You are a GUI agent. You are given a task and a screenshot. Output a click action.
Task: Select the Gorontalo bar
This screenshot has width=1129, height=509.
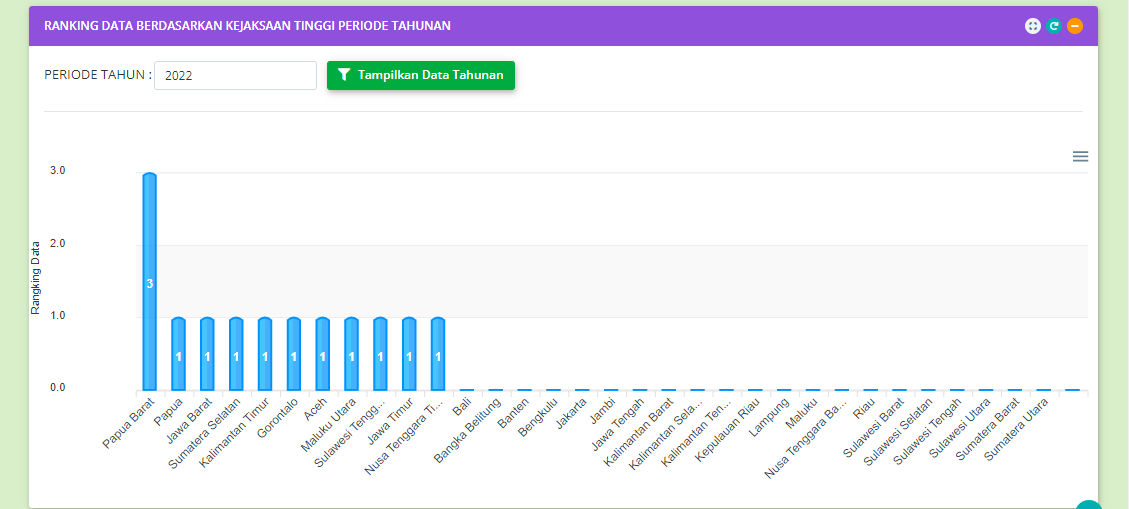[x=294, y=354]
